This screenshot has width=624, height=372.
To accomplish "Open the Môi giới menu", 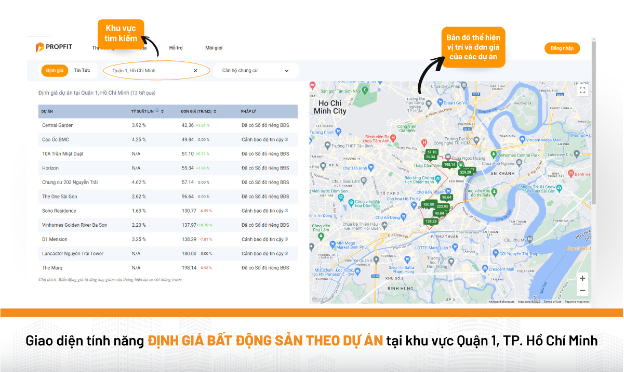I will coord(214,48).
